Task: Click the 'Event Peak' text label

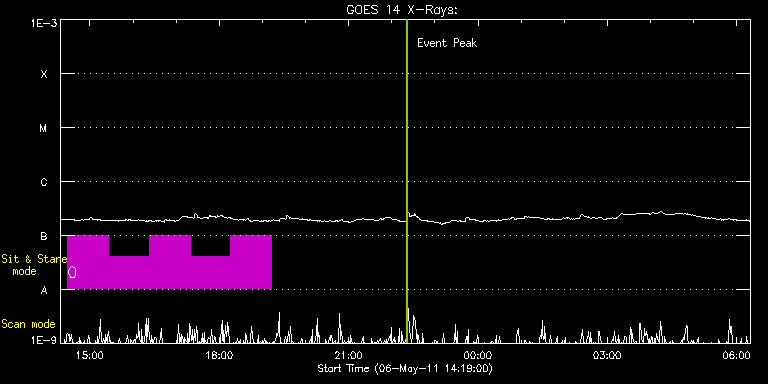Action: (x=447, y=43)
